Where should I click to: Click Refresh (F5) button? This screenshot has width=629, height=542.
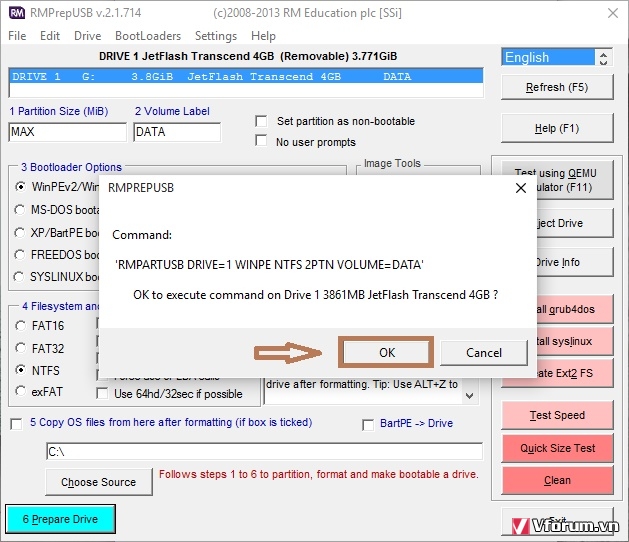tap(557, 87)
